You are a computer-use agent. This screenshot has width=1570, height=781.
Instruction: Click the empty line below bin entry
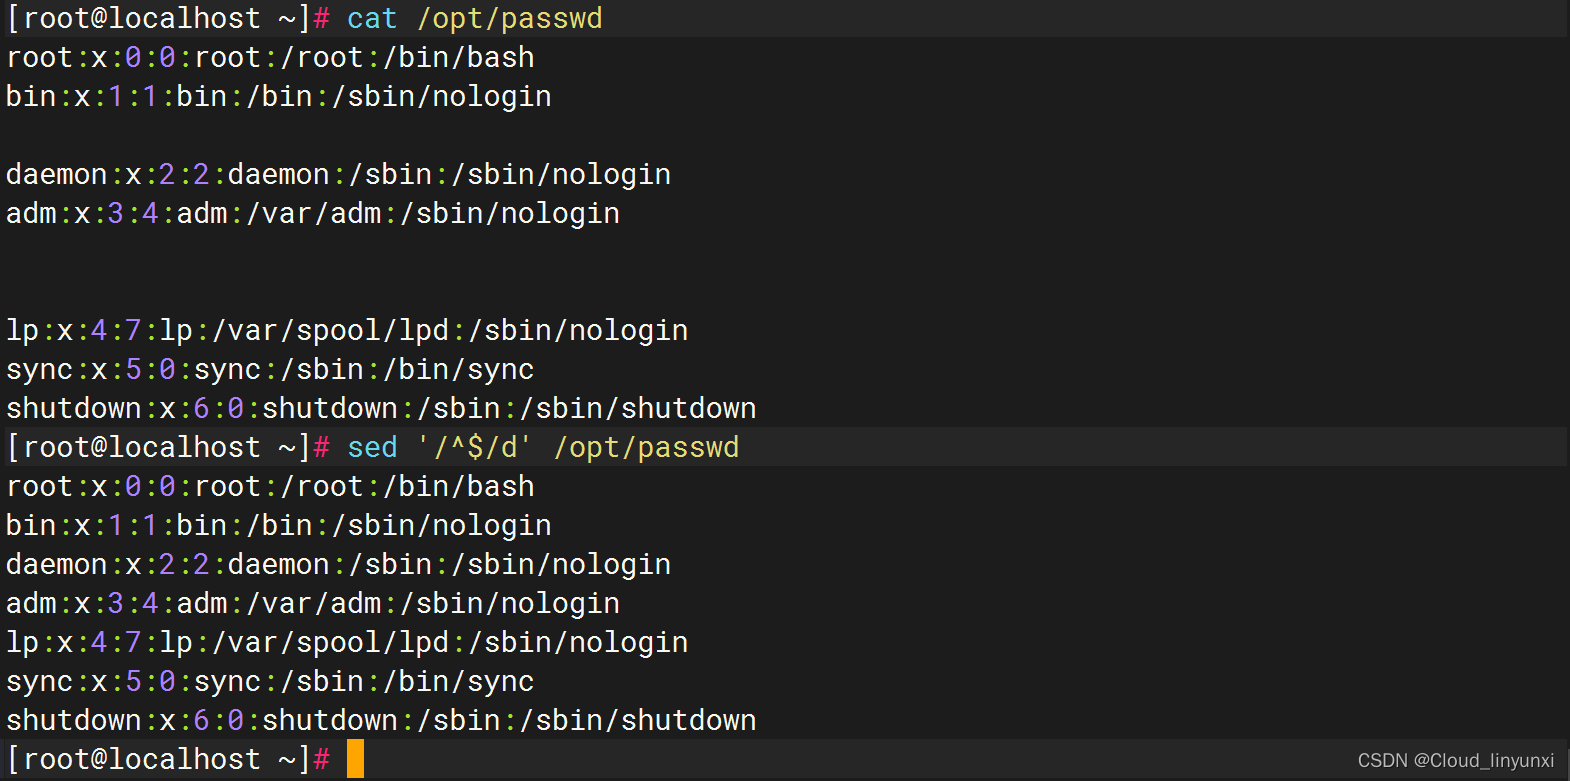[785, 136]
